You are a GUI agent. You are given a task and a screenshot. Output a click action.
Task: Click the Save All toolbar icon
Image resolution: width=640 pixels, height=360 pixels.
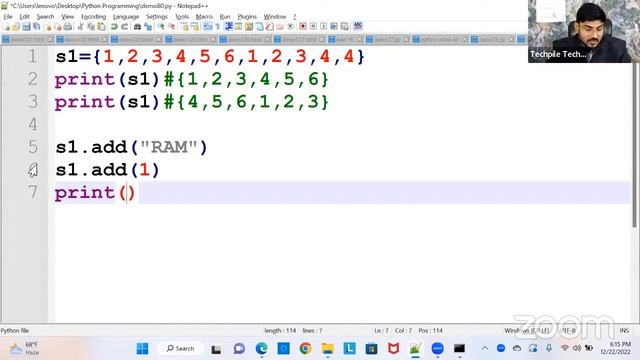(37, 27)
